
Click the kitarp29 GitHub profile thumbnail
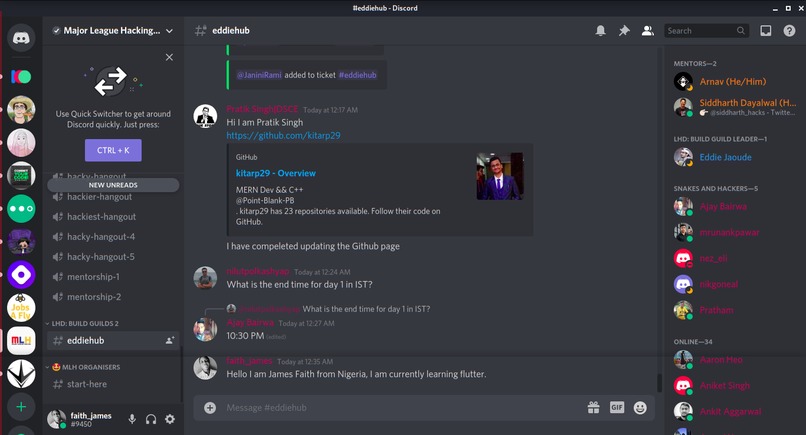pos(500,176)
